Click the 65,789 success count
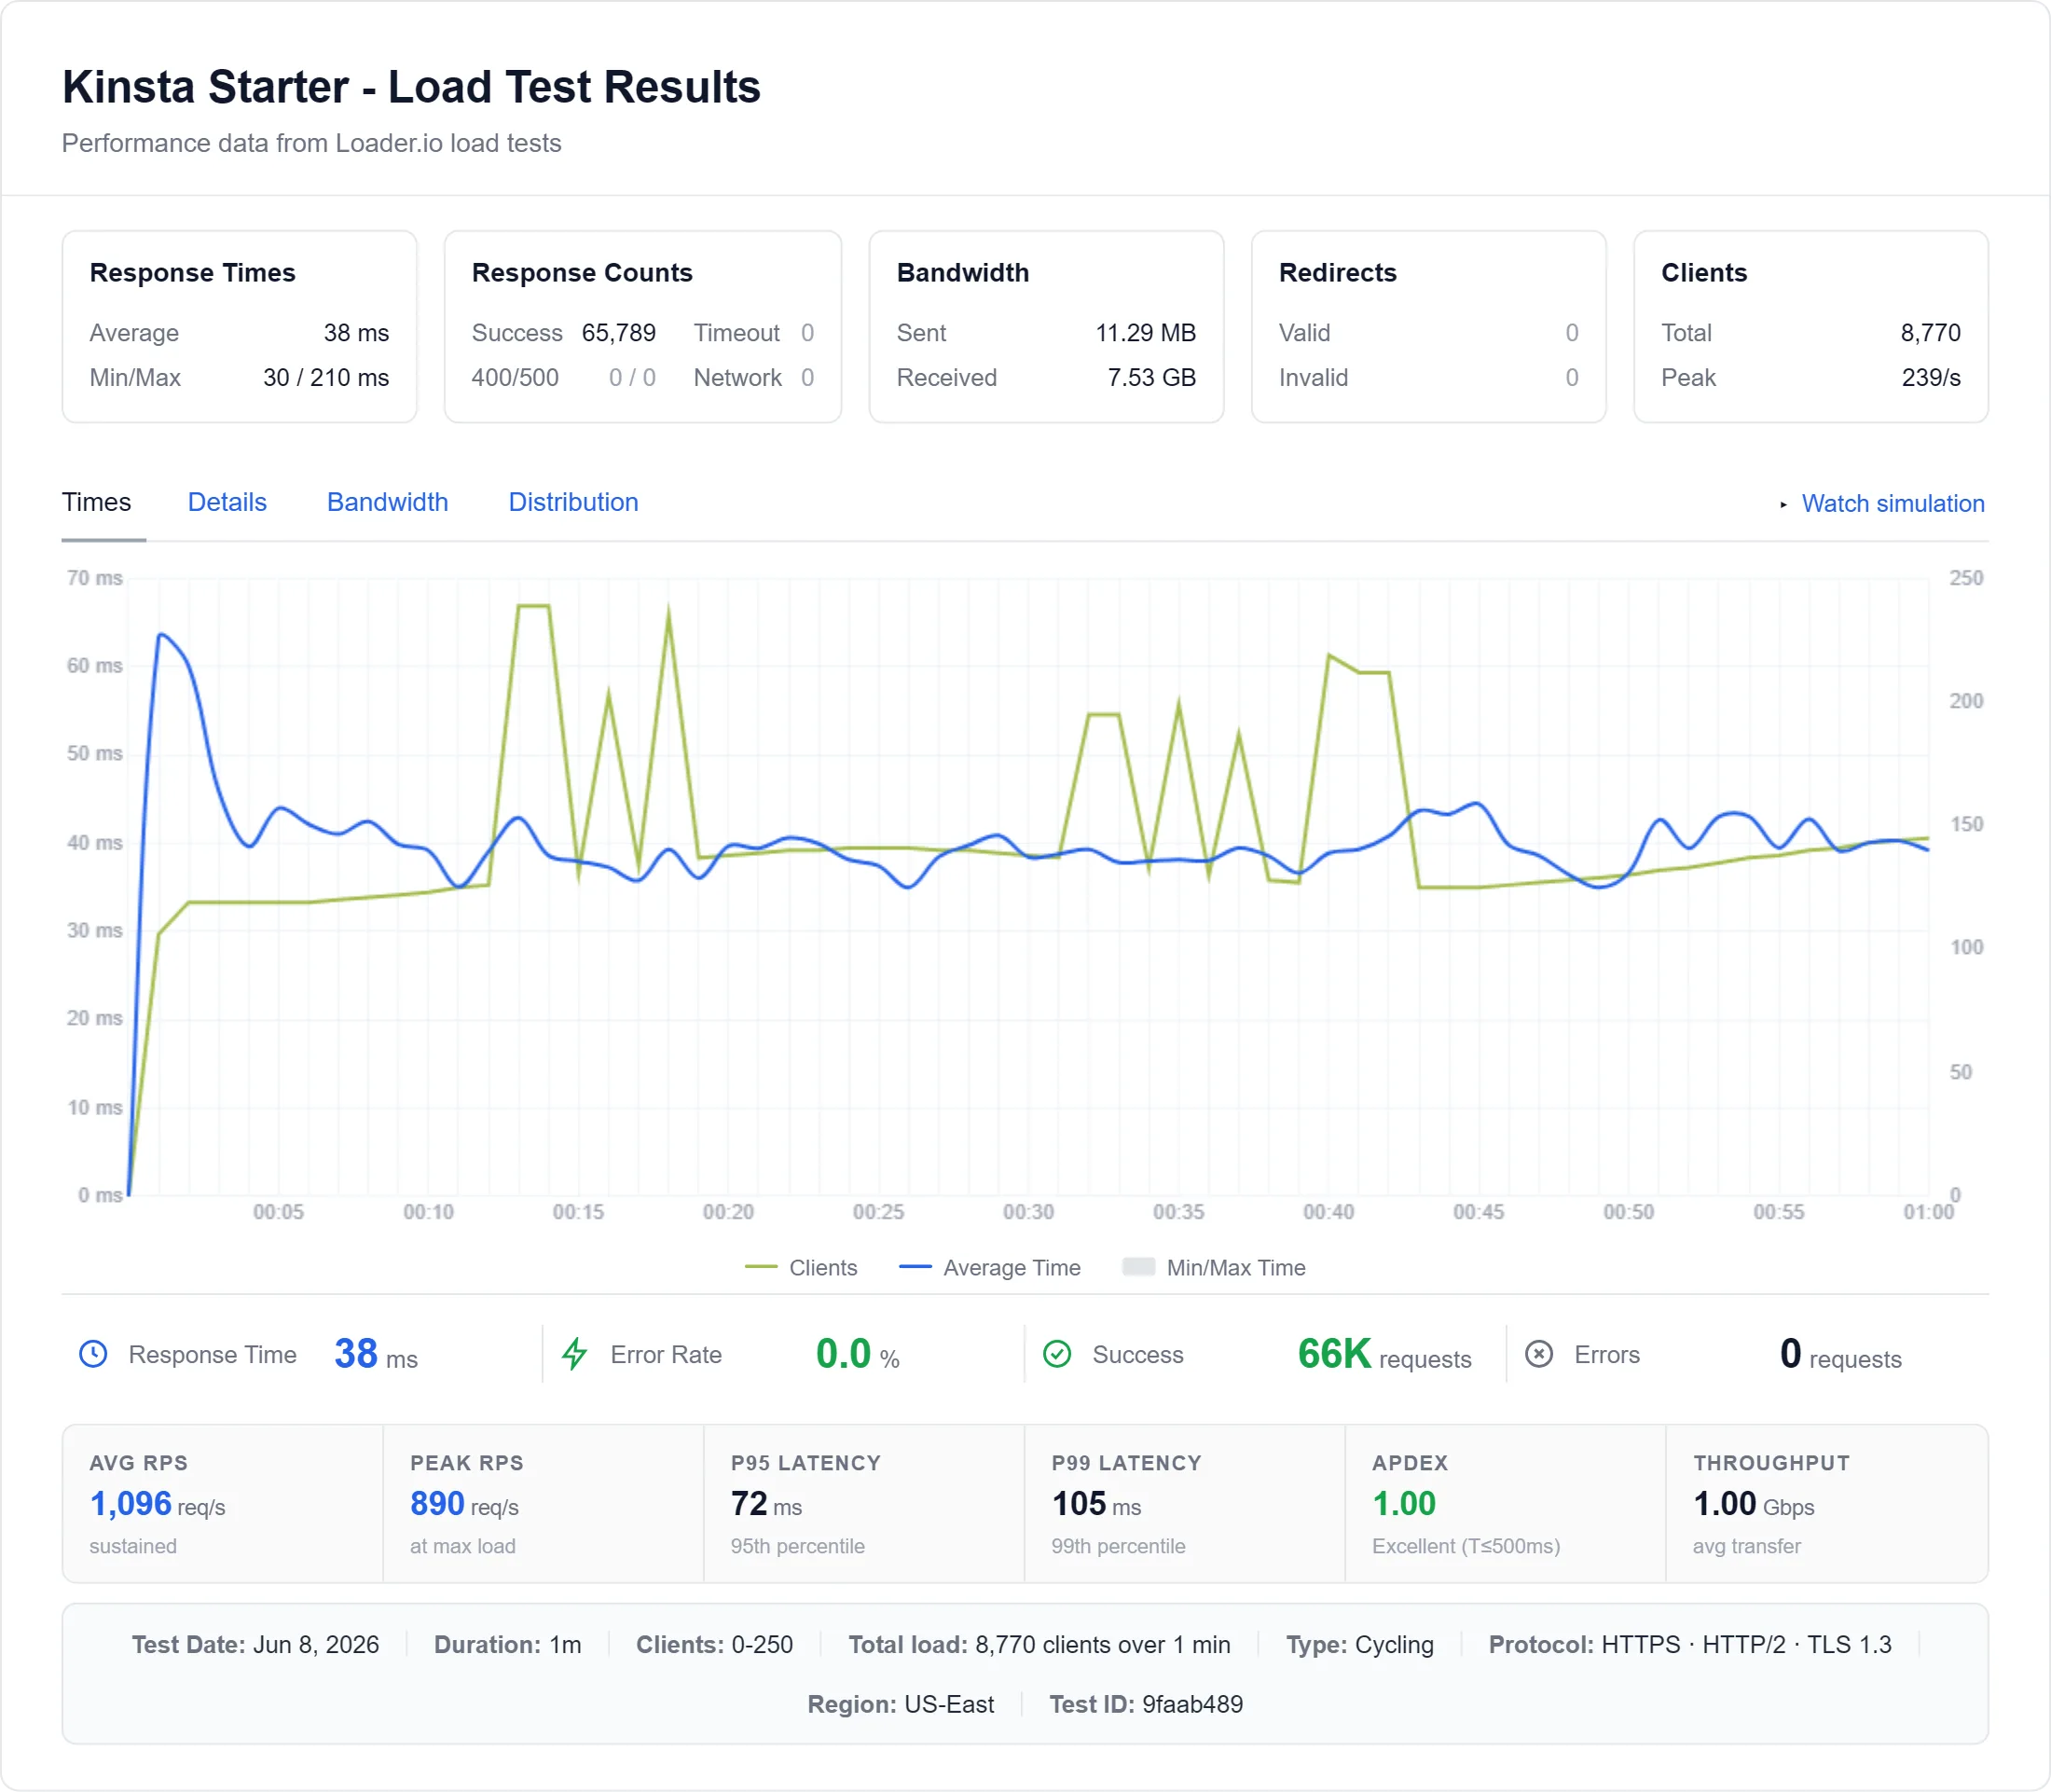The width and height of the screenshot is (2051, 1792). click(x=618, y=333)
